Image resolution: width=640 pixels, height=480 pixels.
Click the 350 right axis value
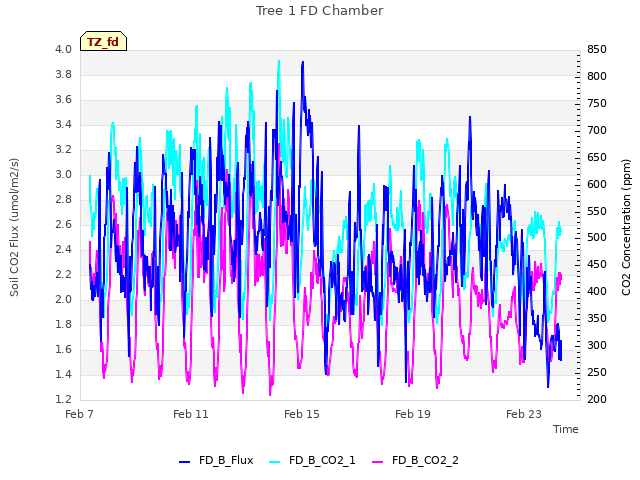(x=597, y=318)
